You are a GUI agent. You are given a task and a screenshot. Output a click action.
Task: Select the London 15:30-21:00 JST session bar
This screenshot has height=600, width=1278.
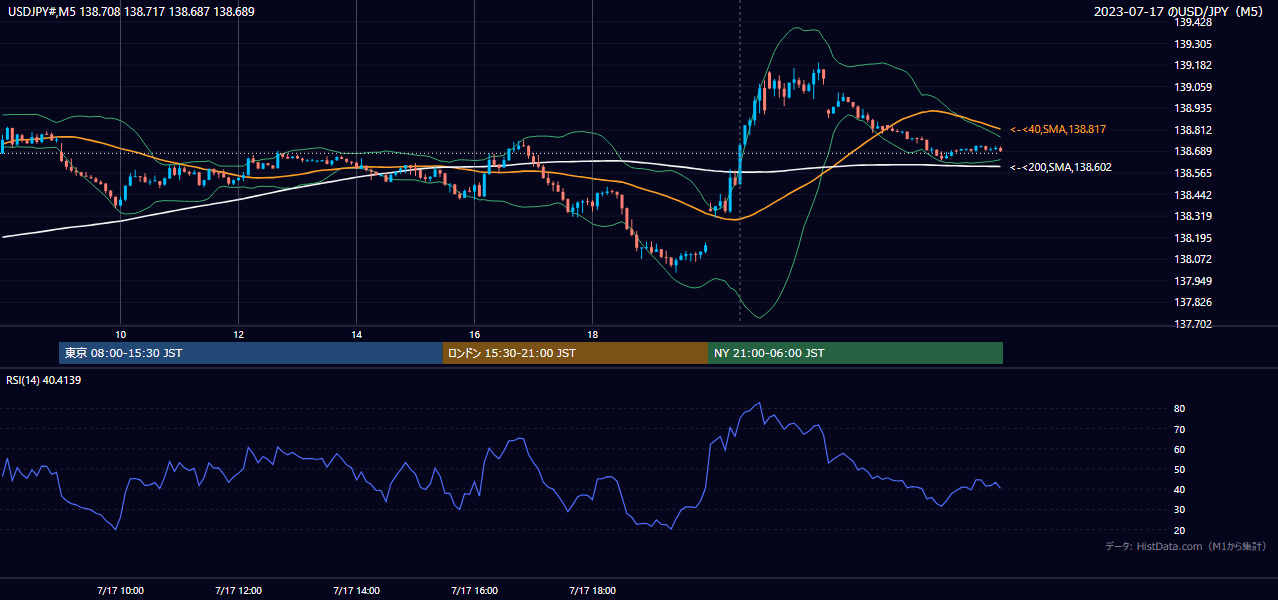tap(575, 353)
